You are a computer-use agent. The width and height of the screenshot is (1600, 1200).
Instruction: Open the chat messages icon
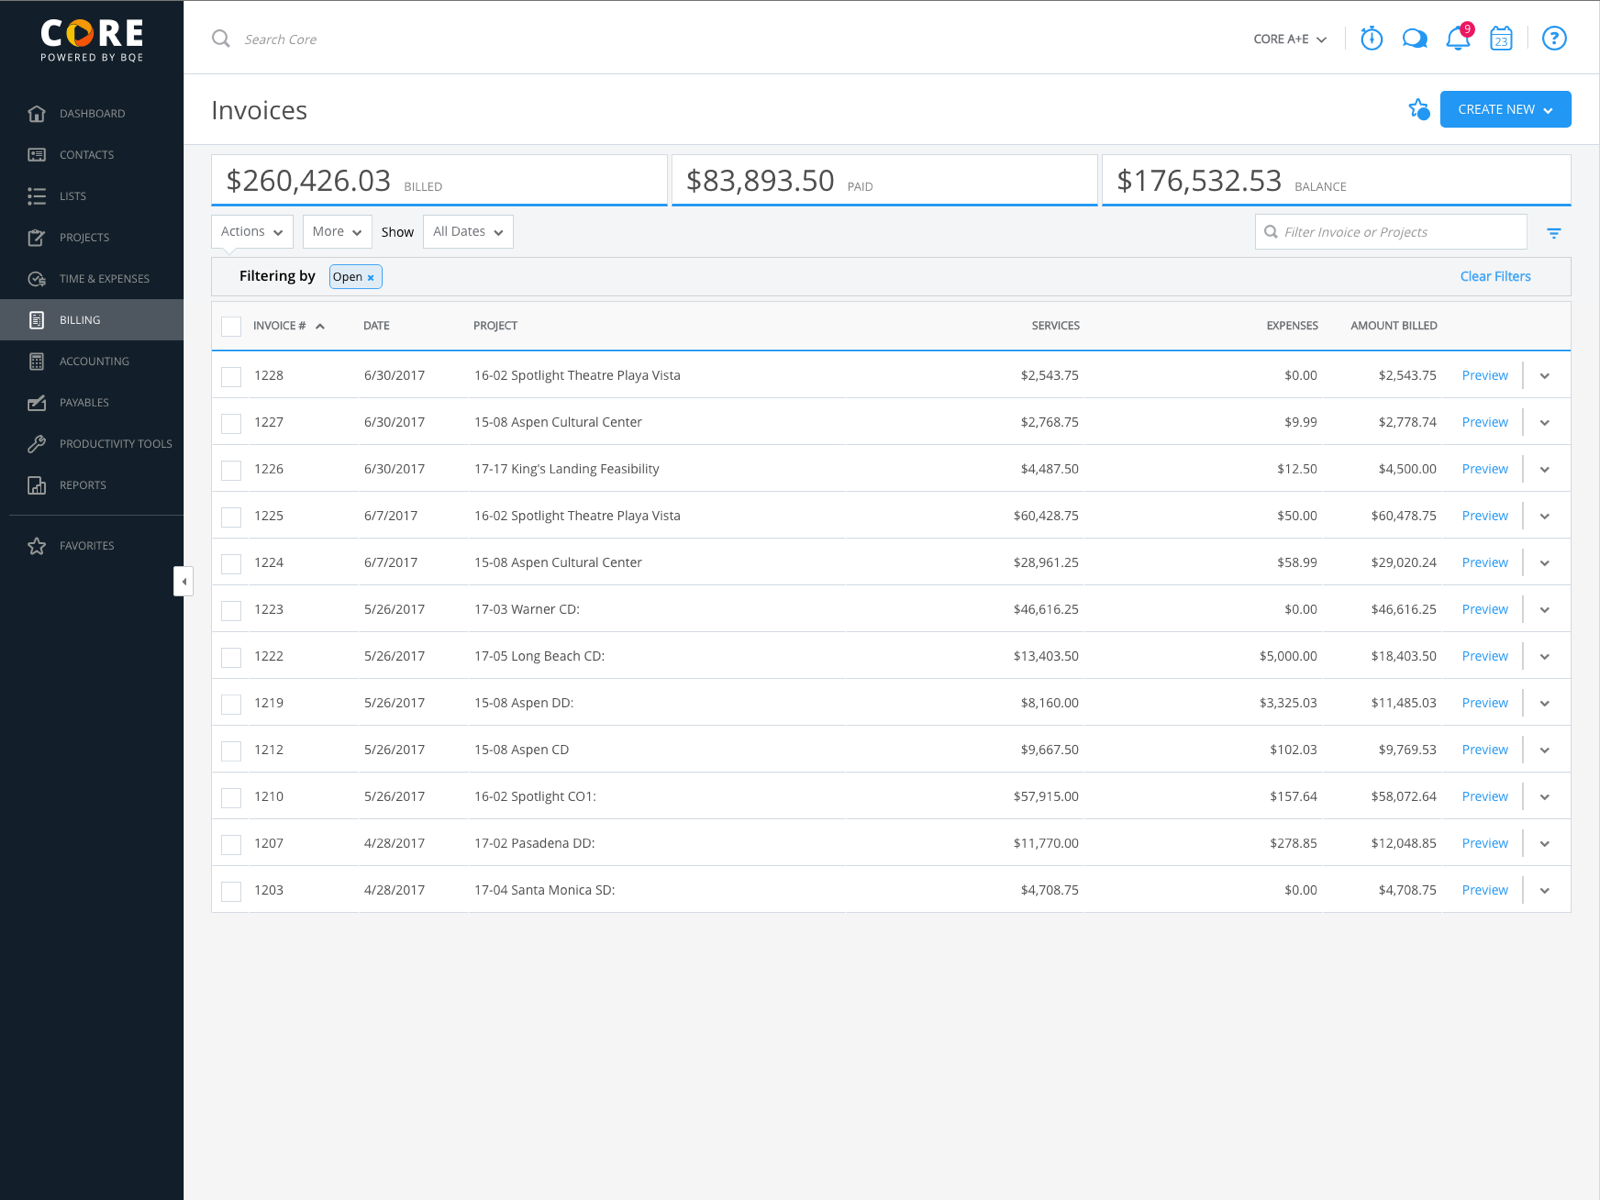click(x=1414, y=39)
